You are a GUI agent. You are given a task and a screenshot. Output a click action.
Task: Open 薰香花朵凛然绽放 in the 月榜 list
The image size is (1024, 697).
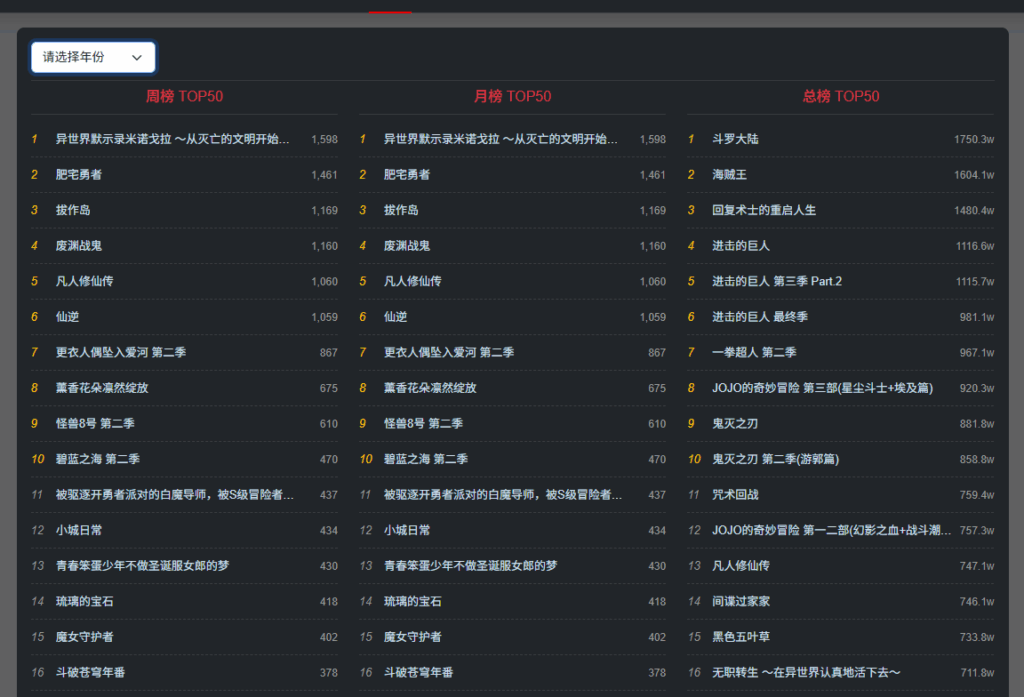point(430,388)
